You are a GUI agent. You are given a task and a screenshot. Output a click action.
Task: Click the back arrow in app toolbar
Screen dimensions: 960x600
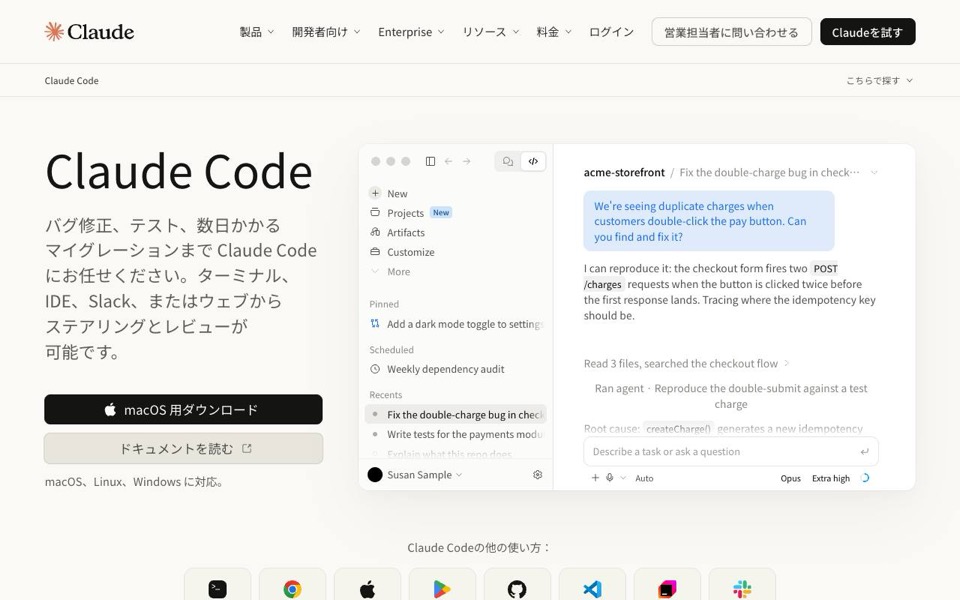point(448,161)
